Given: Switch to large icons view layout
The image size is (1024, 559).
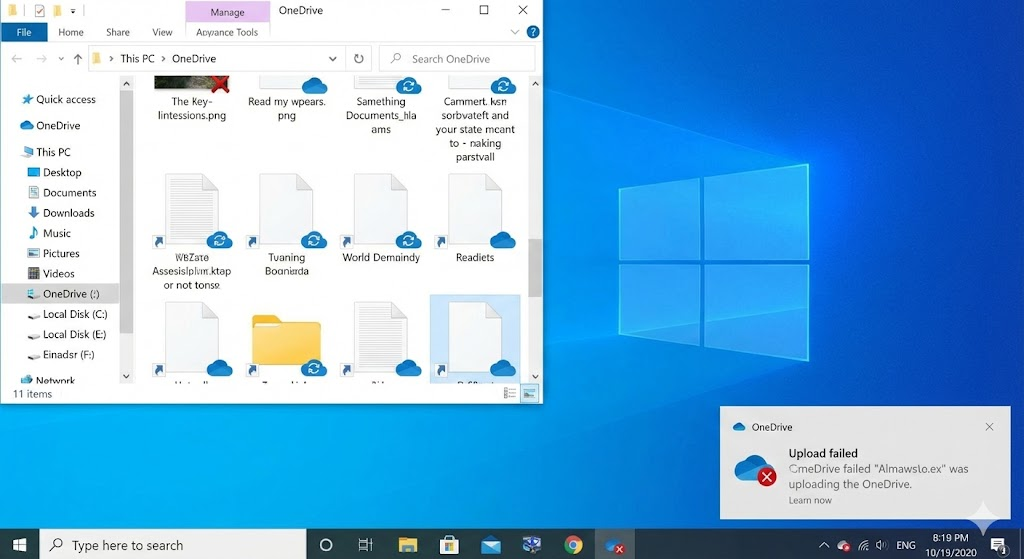Looking at the screenshot, I should pos(529,392).
